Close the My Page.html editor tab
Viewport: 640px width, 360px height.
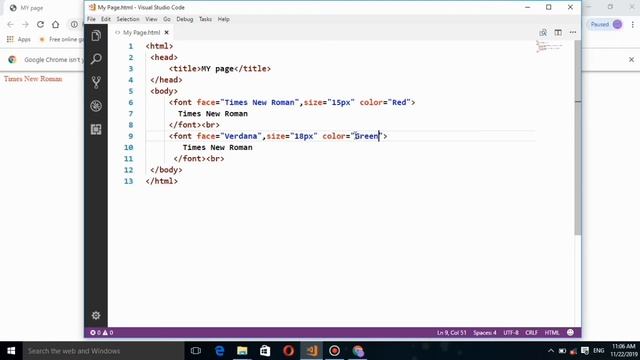167,33
